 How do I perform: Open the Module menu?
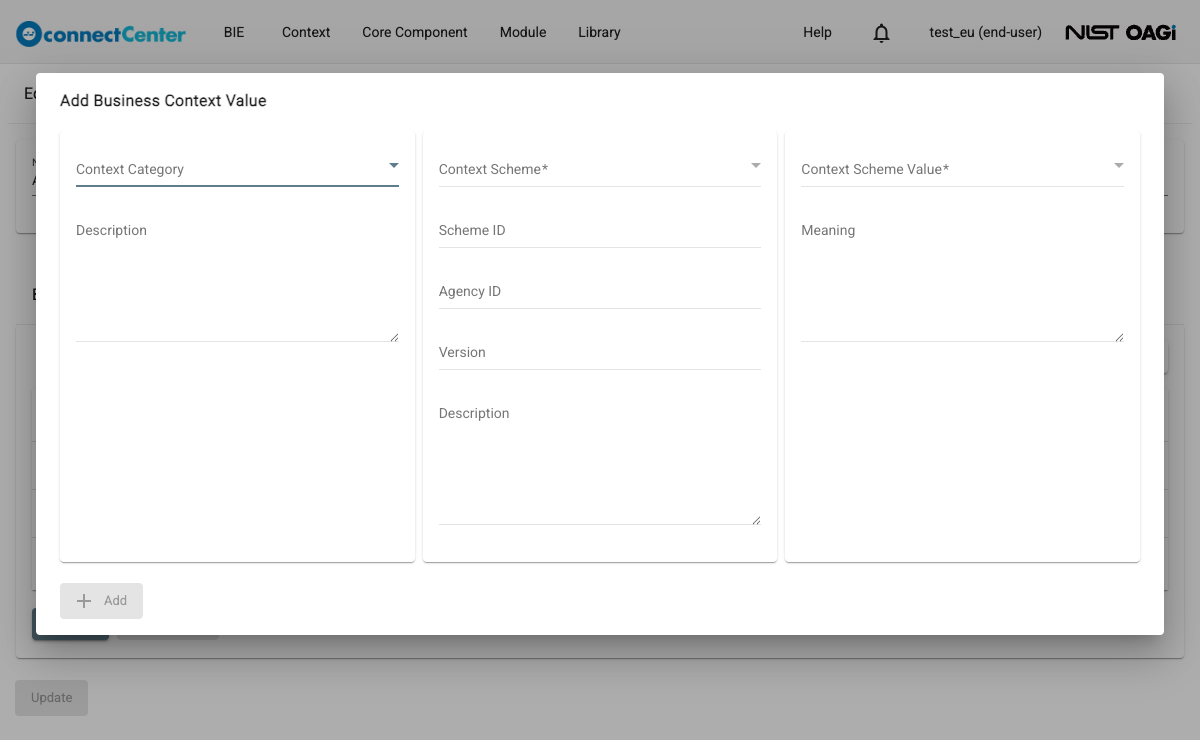523,32
